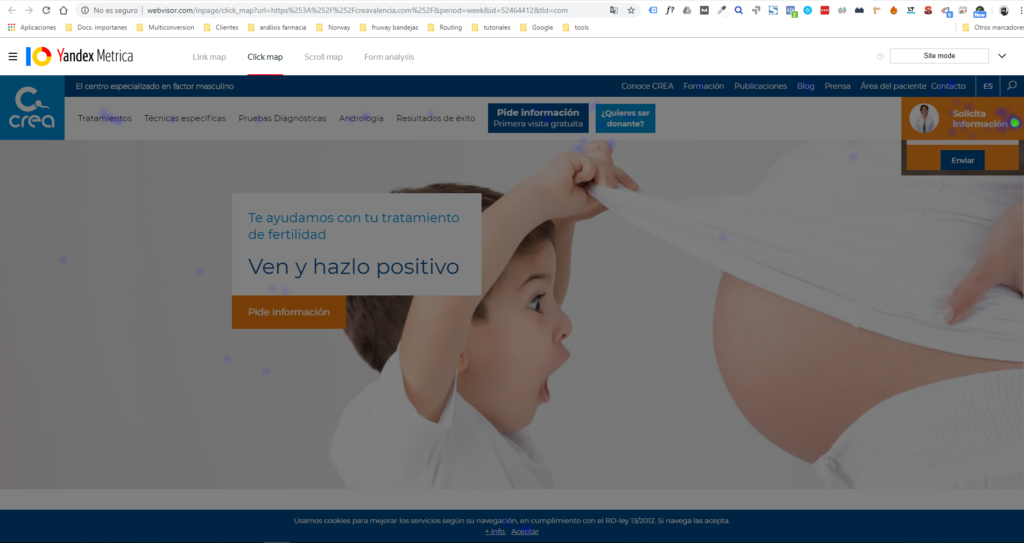
Task: Go forward in browser history
Action: click(x=29, y=10)
